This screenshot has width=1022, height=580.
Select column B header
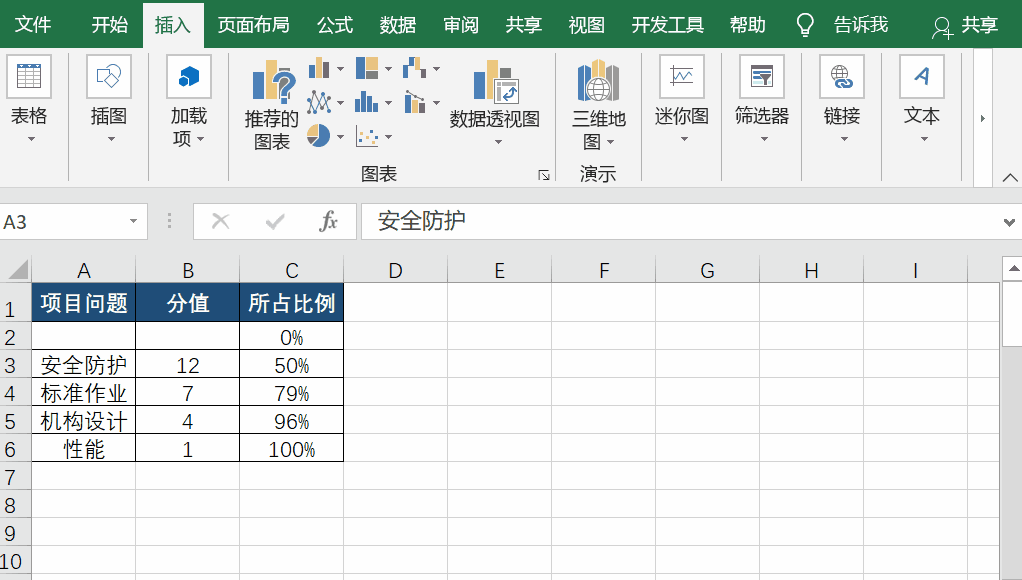pos(188,270)
